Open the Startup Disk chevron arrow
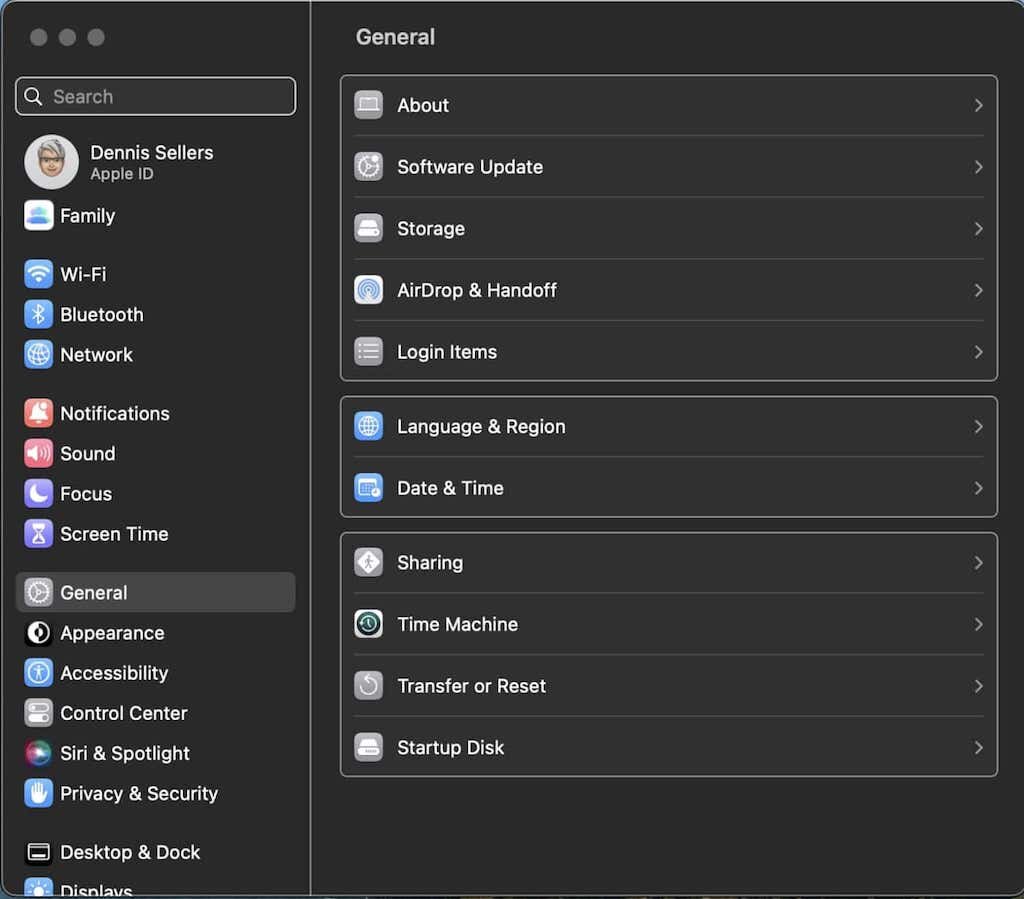Viewport: 1024px width, 899px height. click(978, 748)
